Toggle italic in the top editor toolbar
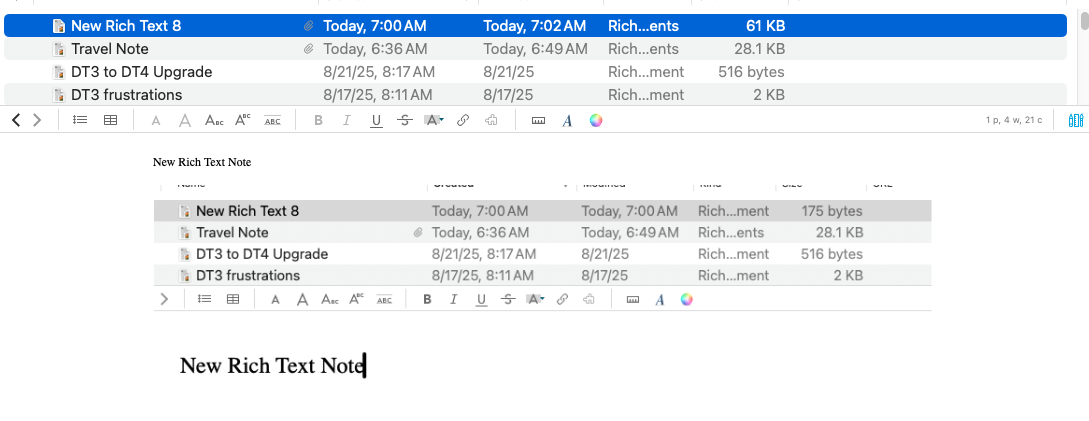 click(x=347, y=120)
